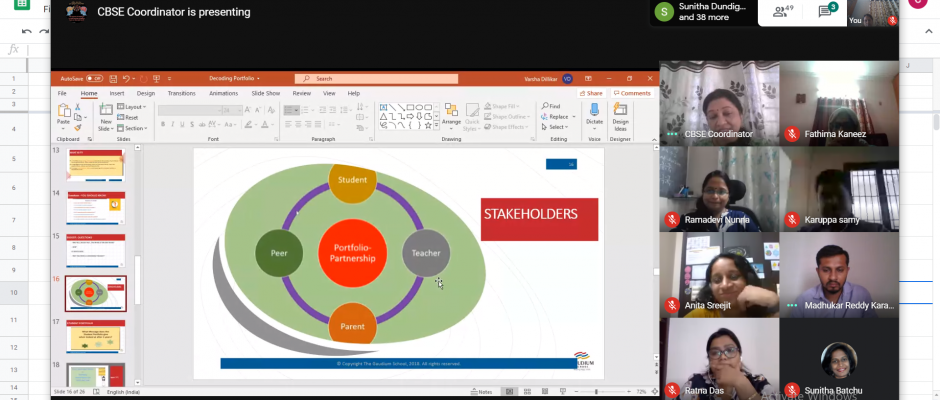Expand the shapes gallery More arrow
Viewport: 940px width, 400px height.
tap(436, 125)
